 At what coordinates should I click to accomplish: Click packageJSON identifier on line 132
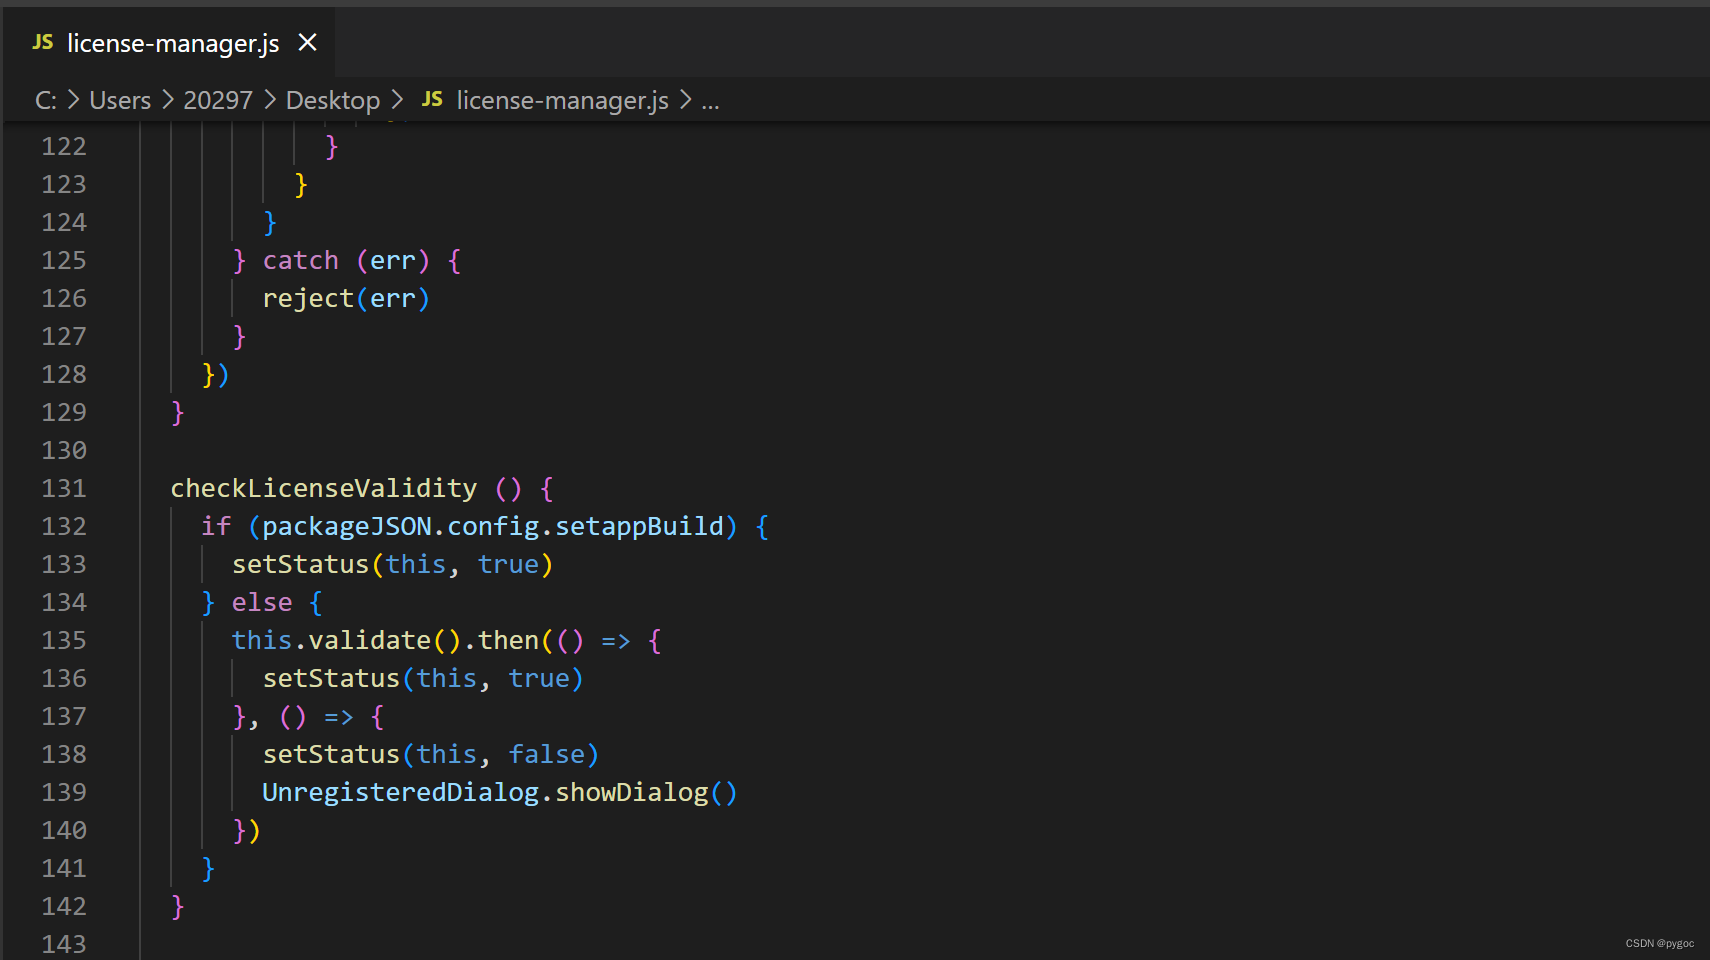(347, 526)
